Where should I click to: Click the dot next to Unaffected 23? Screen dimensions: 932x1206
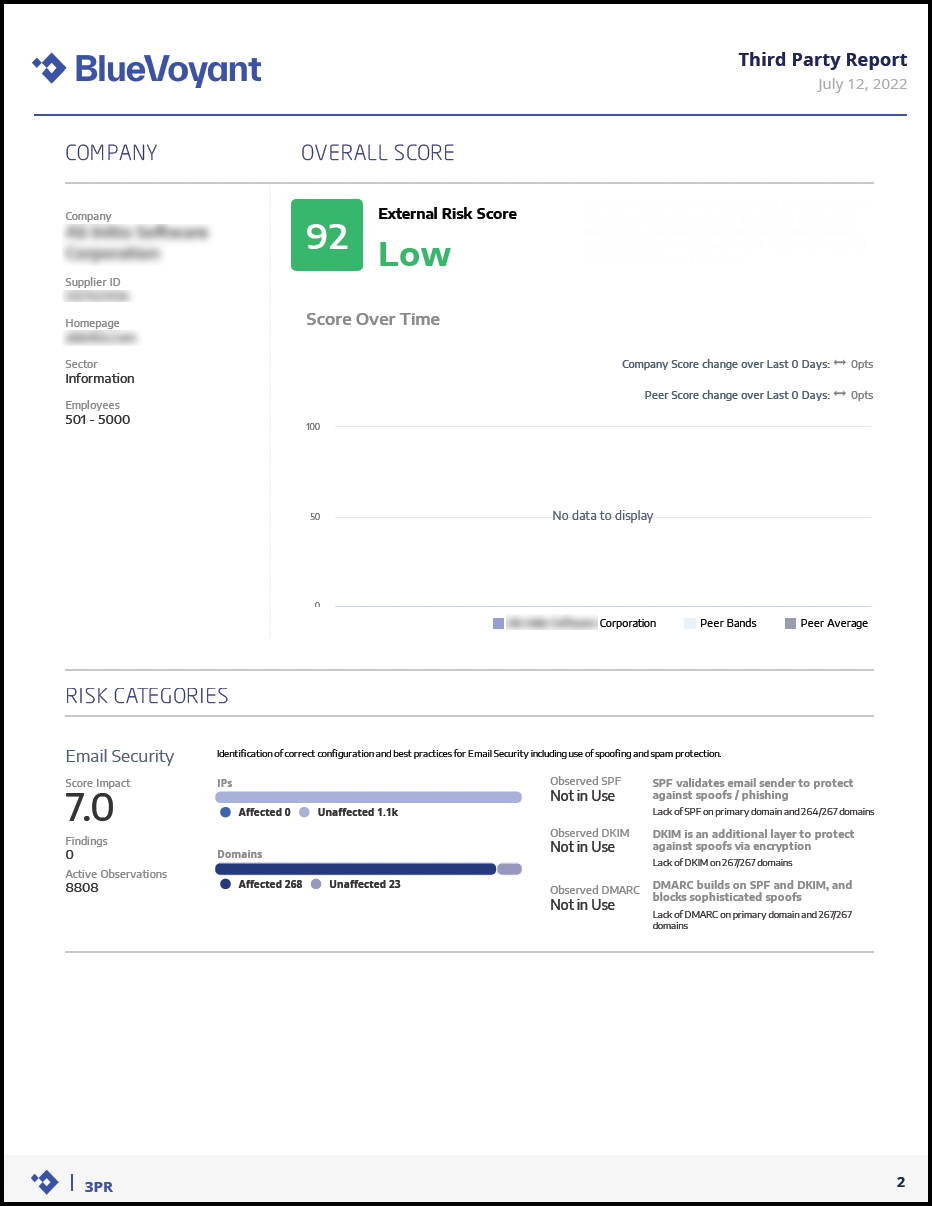tap(316, 884)
